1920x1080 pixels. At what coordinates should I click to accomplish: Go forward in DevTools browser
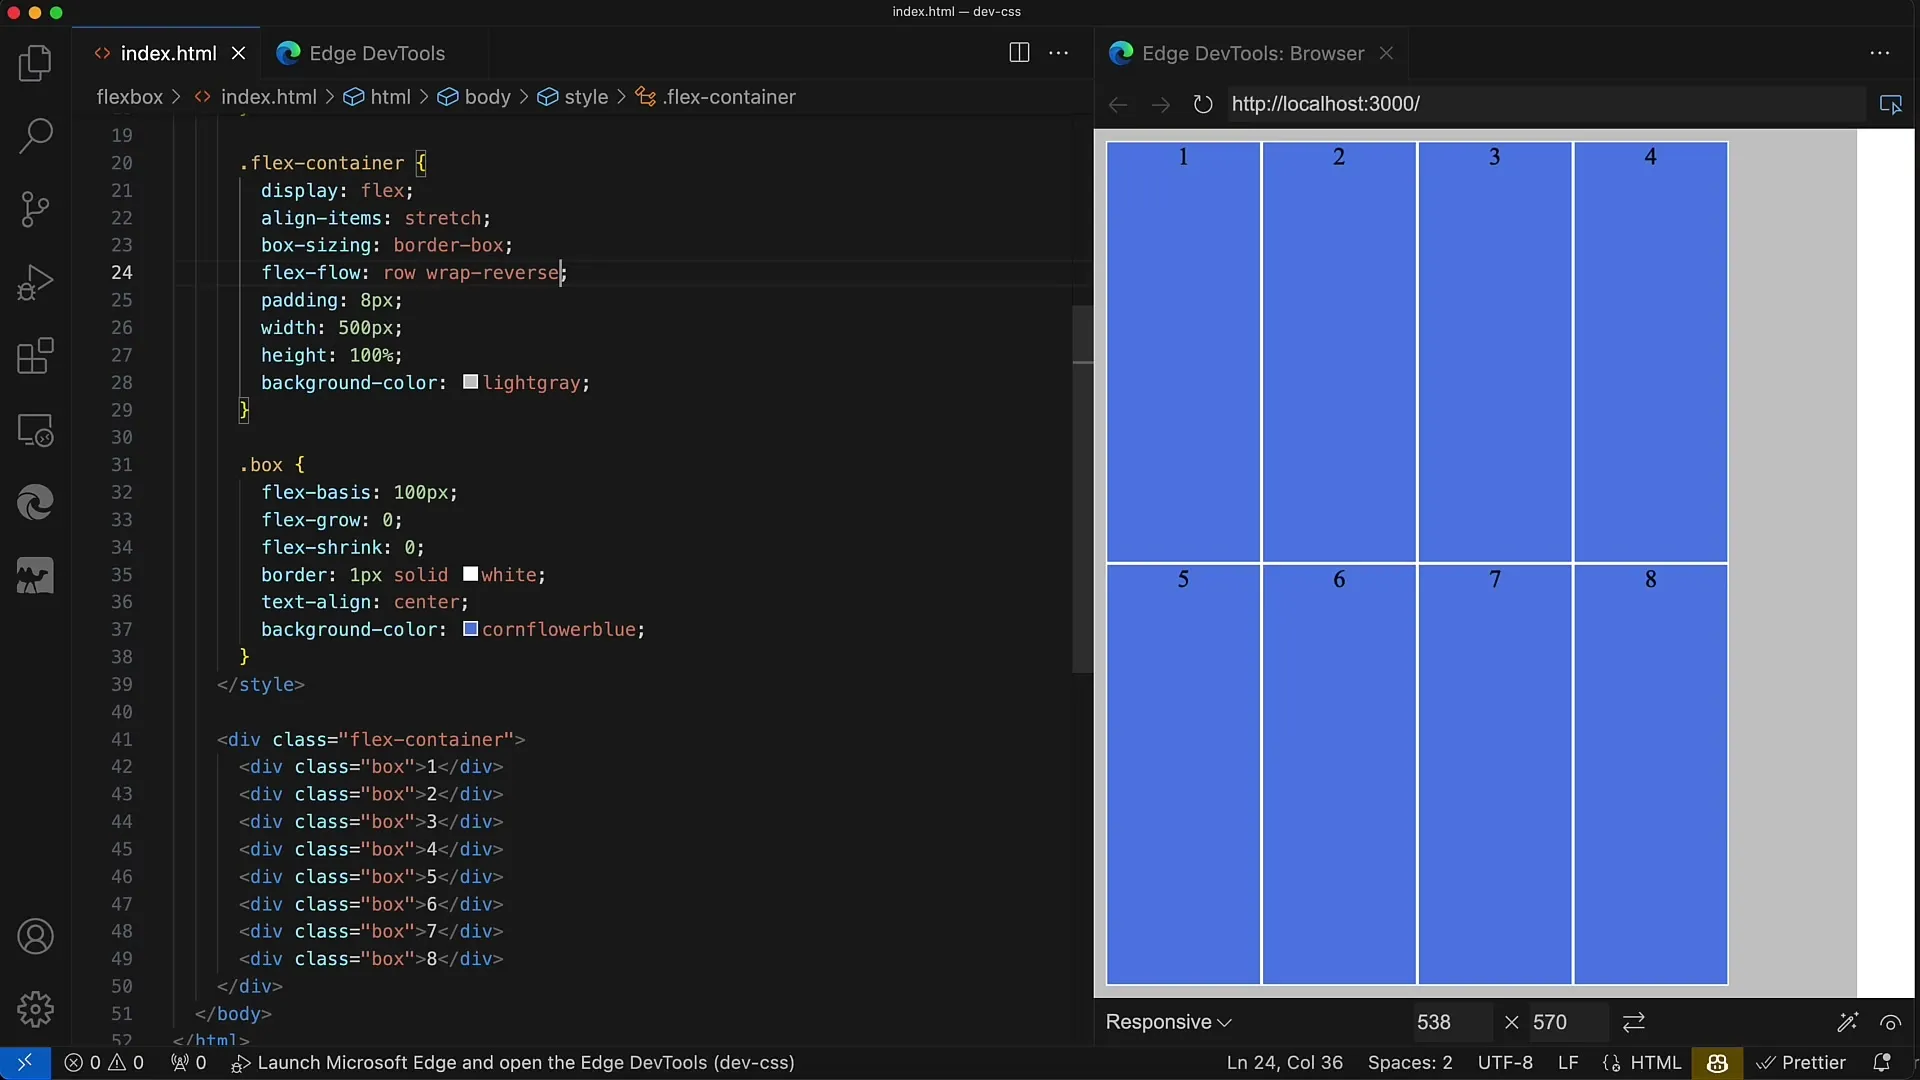click(x=1160, y=104)
